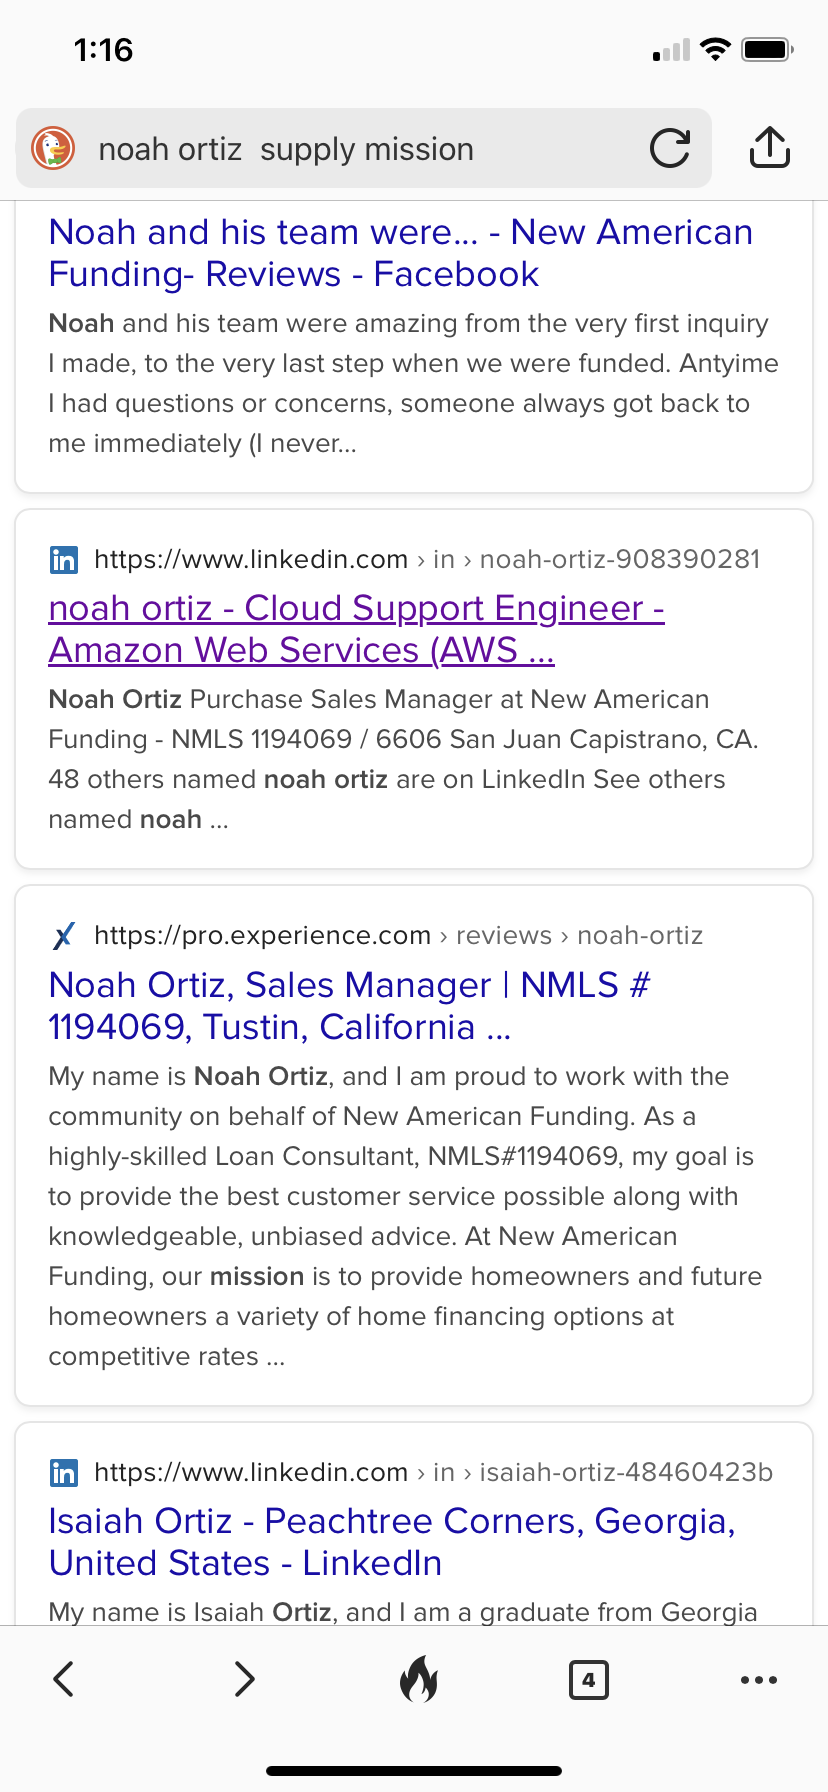Click the LinkedIn favicon beside isaiah-ortiz URL

[64, 1472]
